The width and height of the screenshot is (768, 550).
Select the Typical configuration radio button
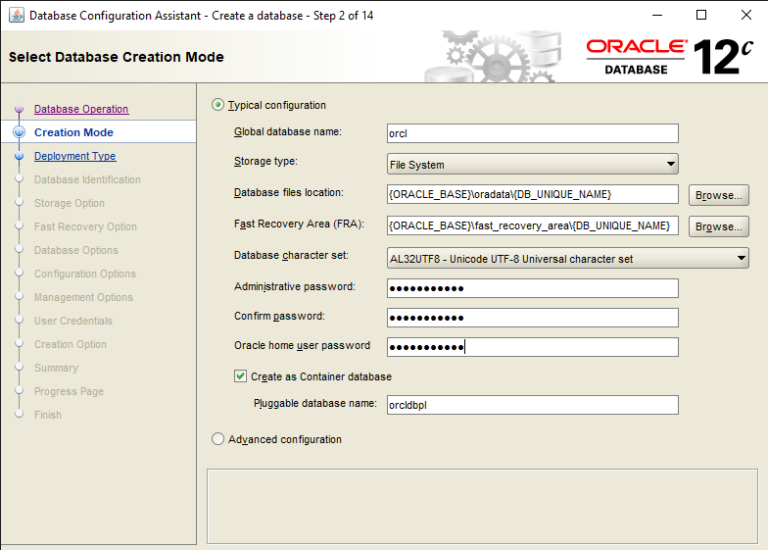click(218, 105)
